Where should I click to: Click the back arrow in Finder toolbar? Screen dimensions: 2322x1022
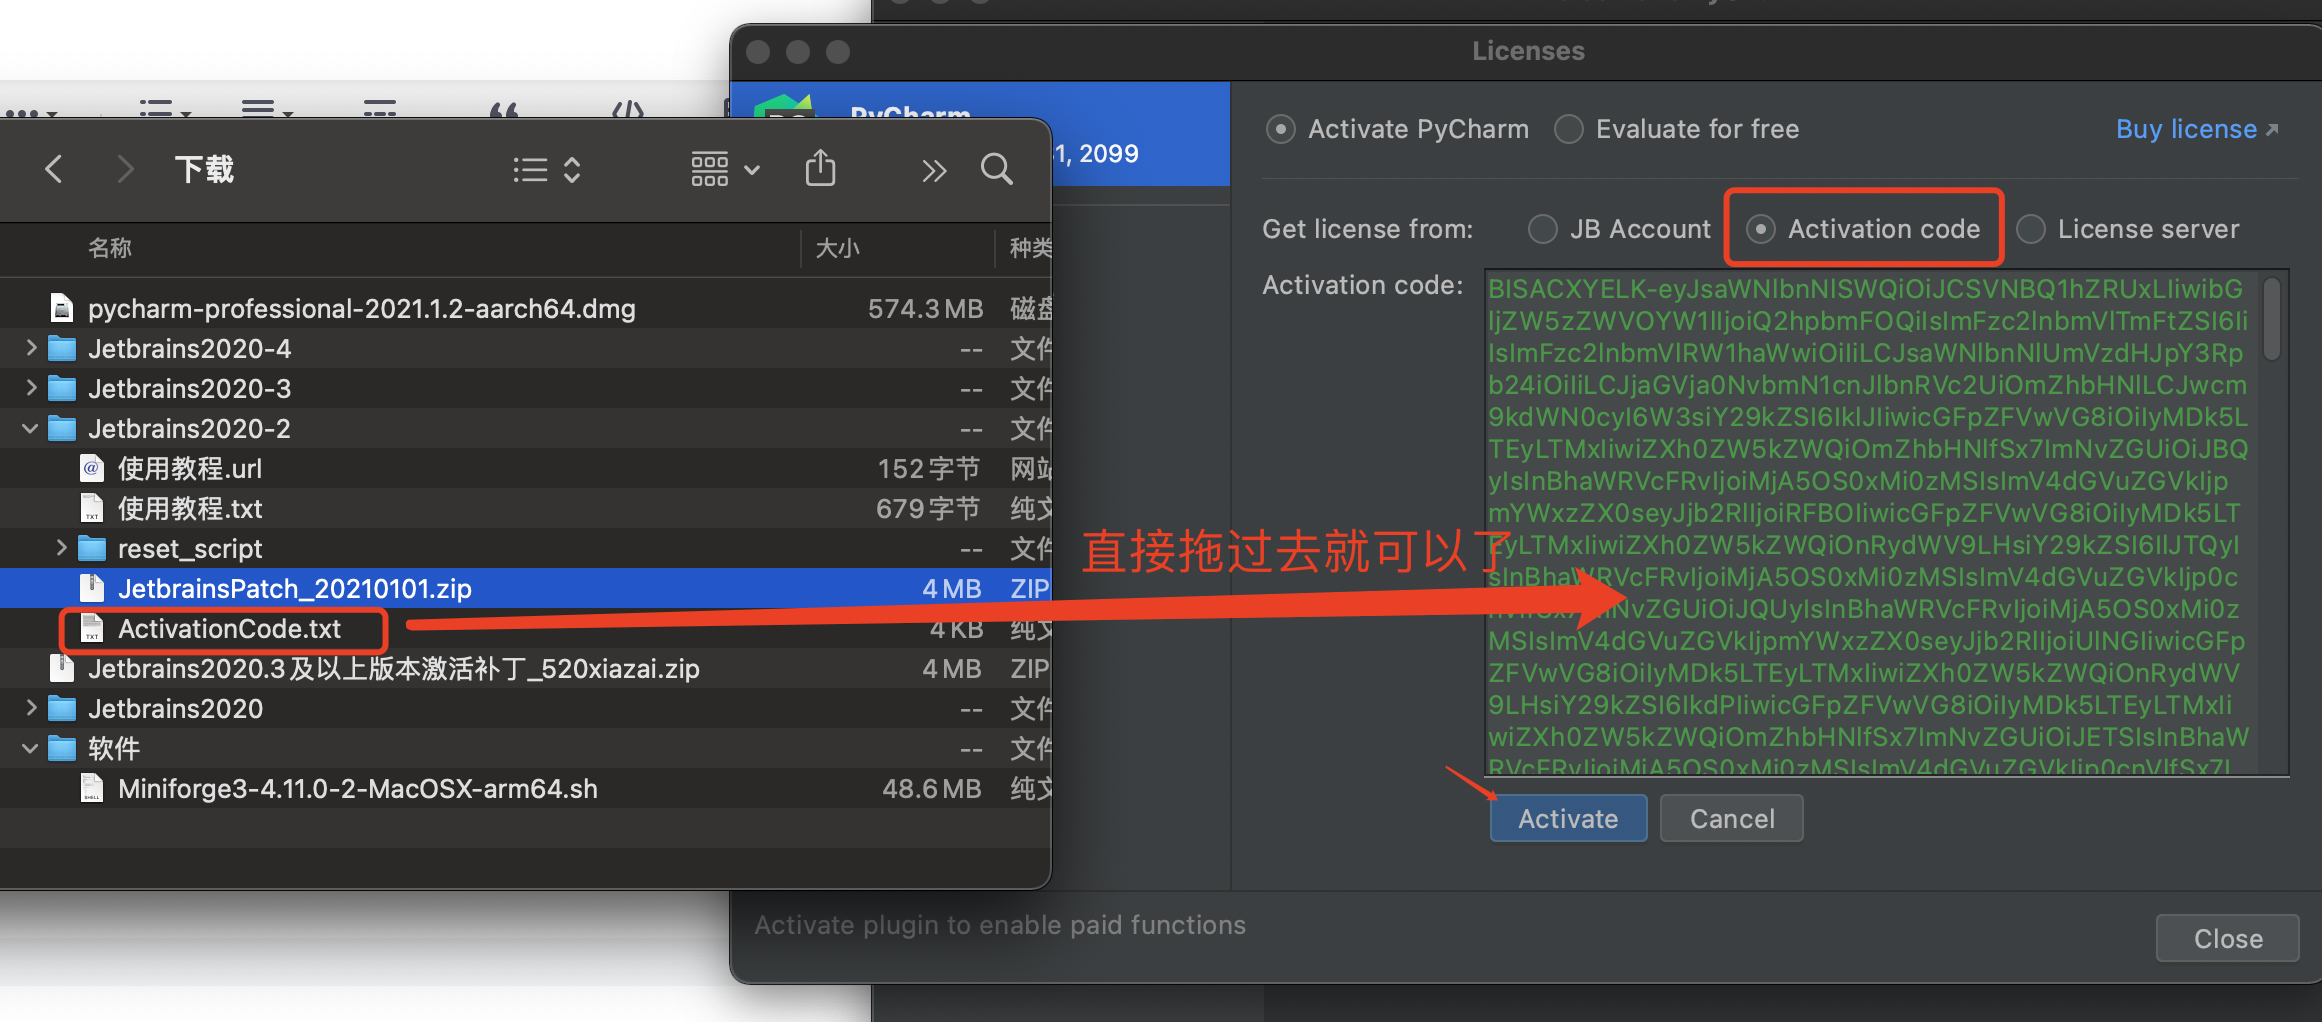tap(54, 169)
